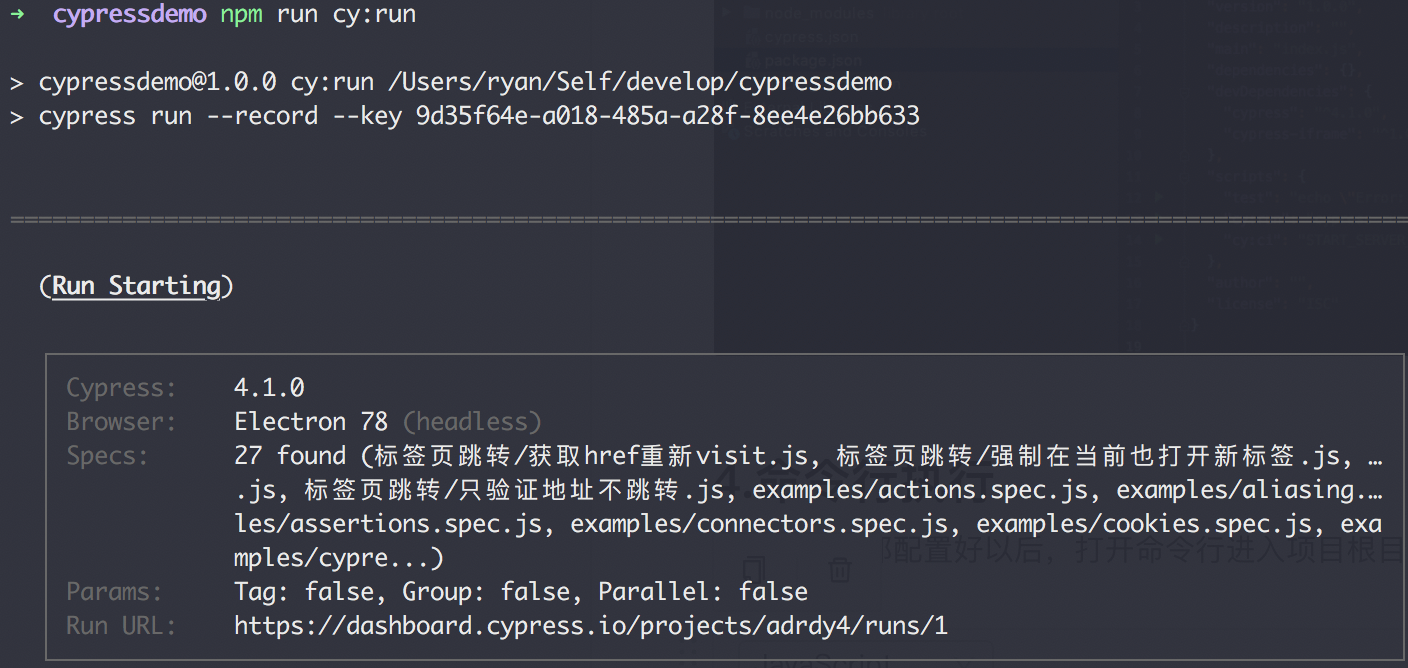Screen dimensions: 1408x668
Task: Click the record key 9d35f64e text
Action: click(x=667, y=116)
